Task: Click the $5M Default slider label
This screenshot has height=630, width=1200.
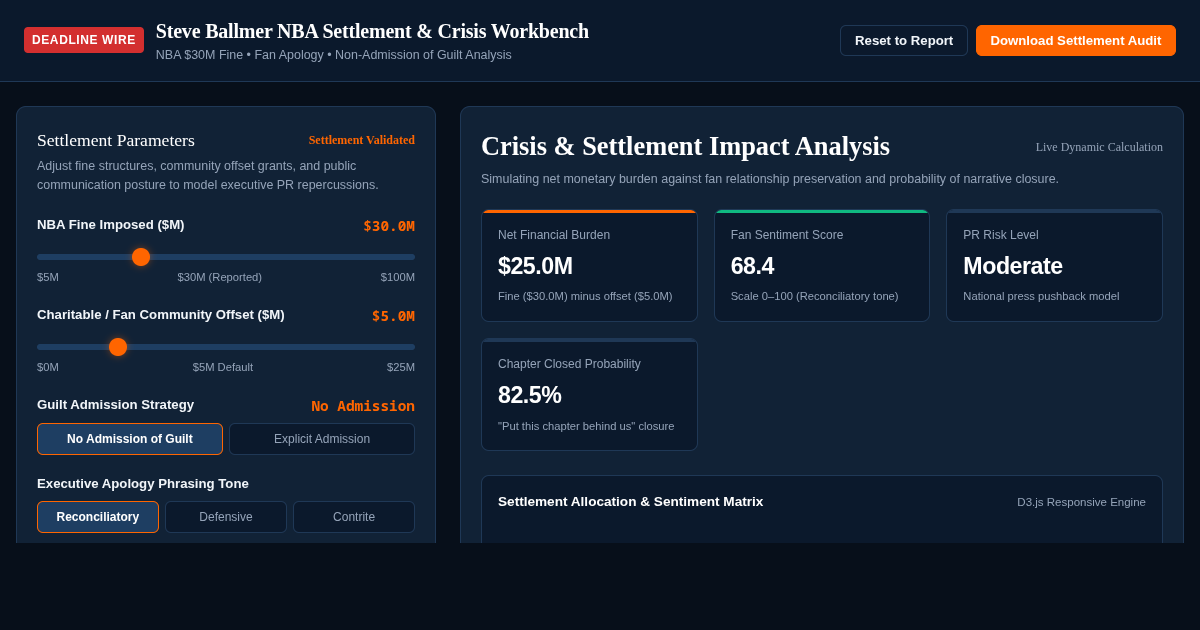Action: 223,367
